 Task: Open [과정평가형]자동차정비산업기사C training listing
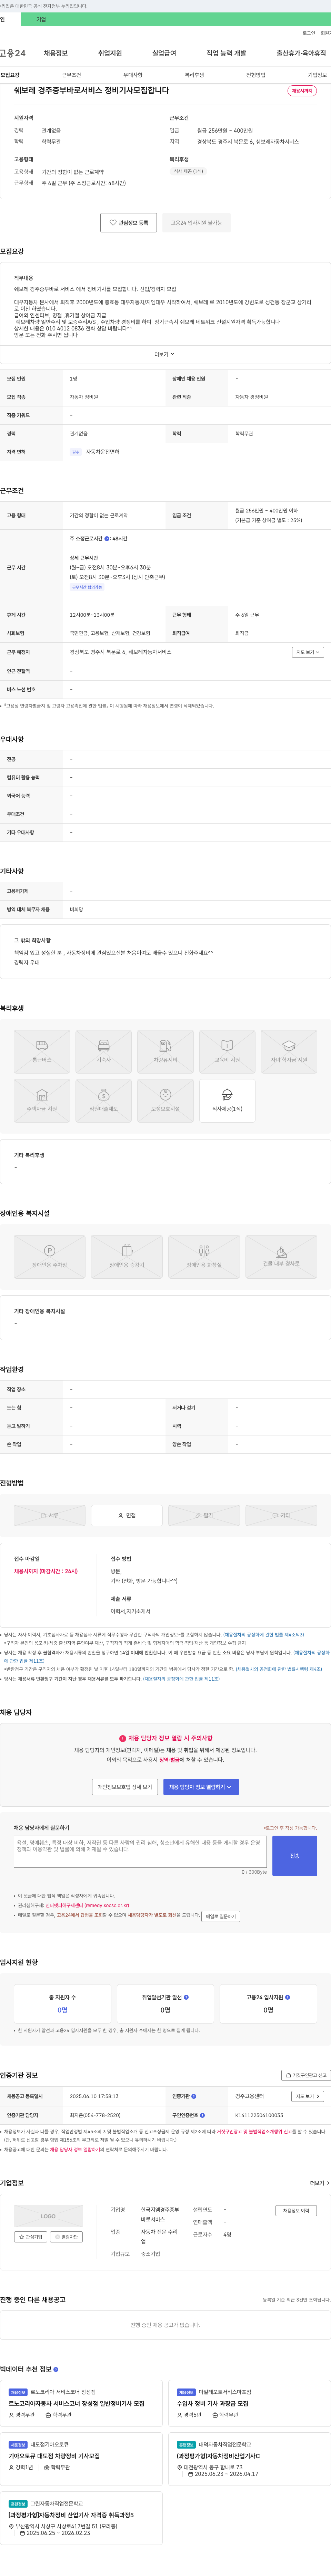click(218, 2455)
